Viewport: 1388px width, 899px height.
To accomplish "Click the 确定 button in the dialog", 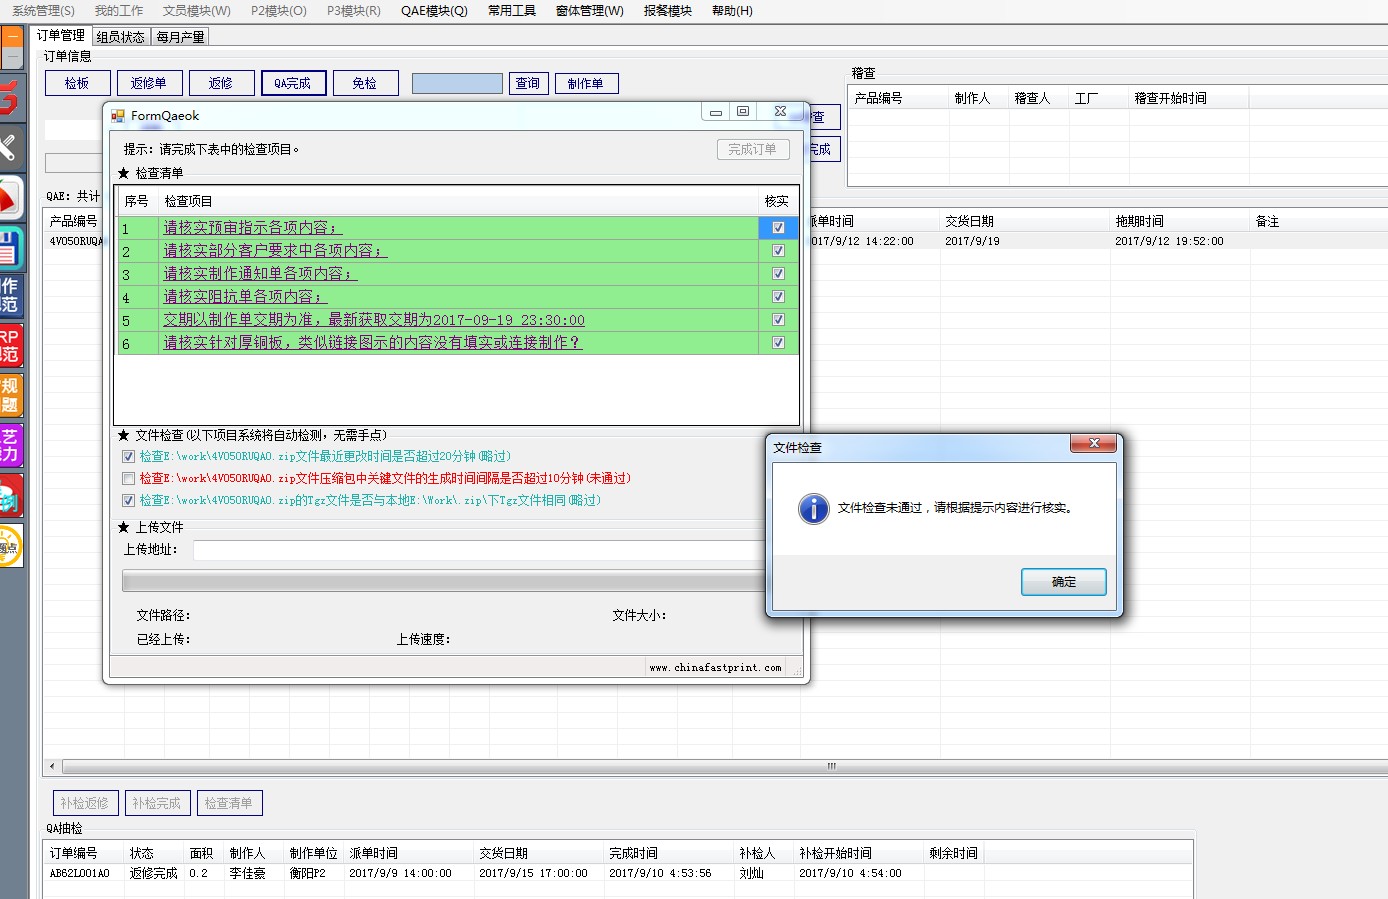I will [1064, 582].
